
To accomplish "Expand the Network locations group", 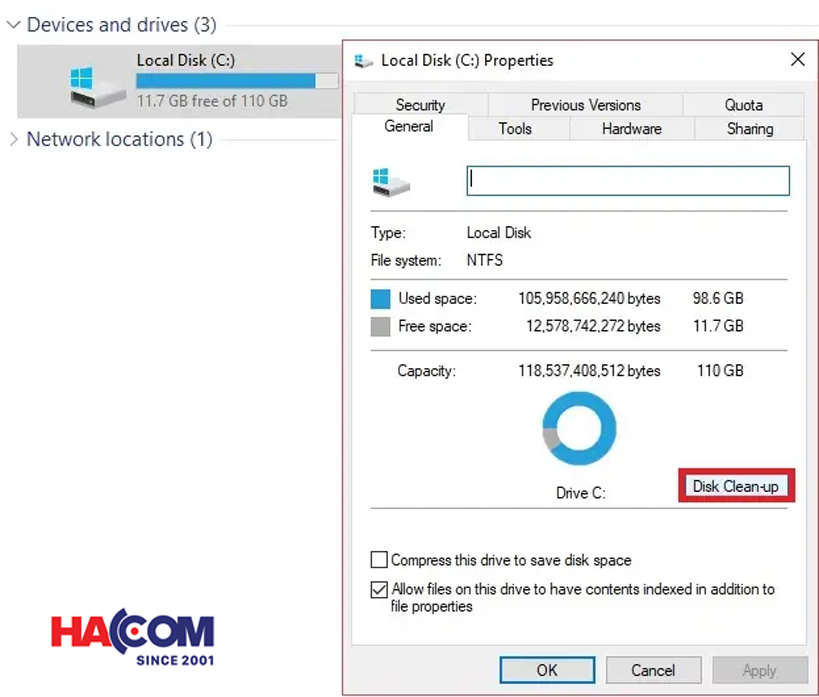I will [x=13, y=139].
